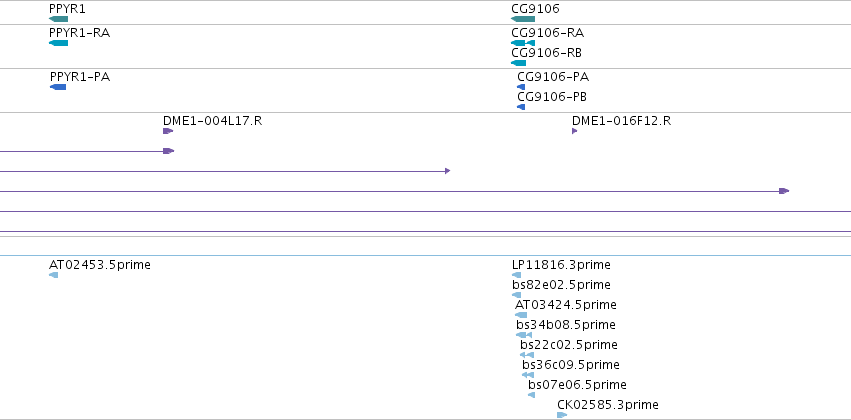Click the bs22c02.5prime label

pyautogui.click(x=569, y=345)
